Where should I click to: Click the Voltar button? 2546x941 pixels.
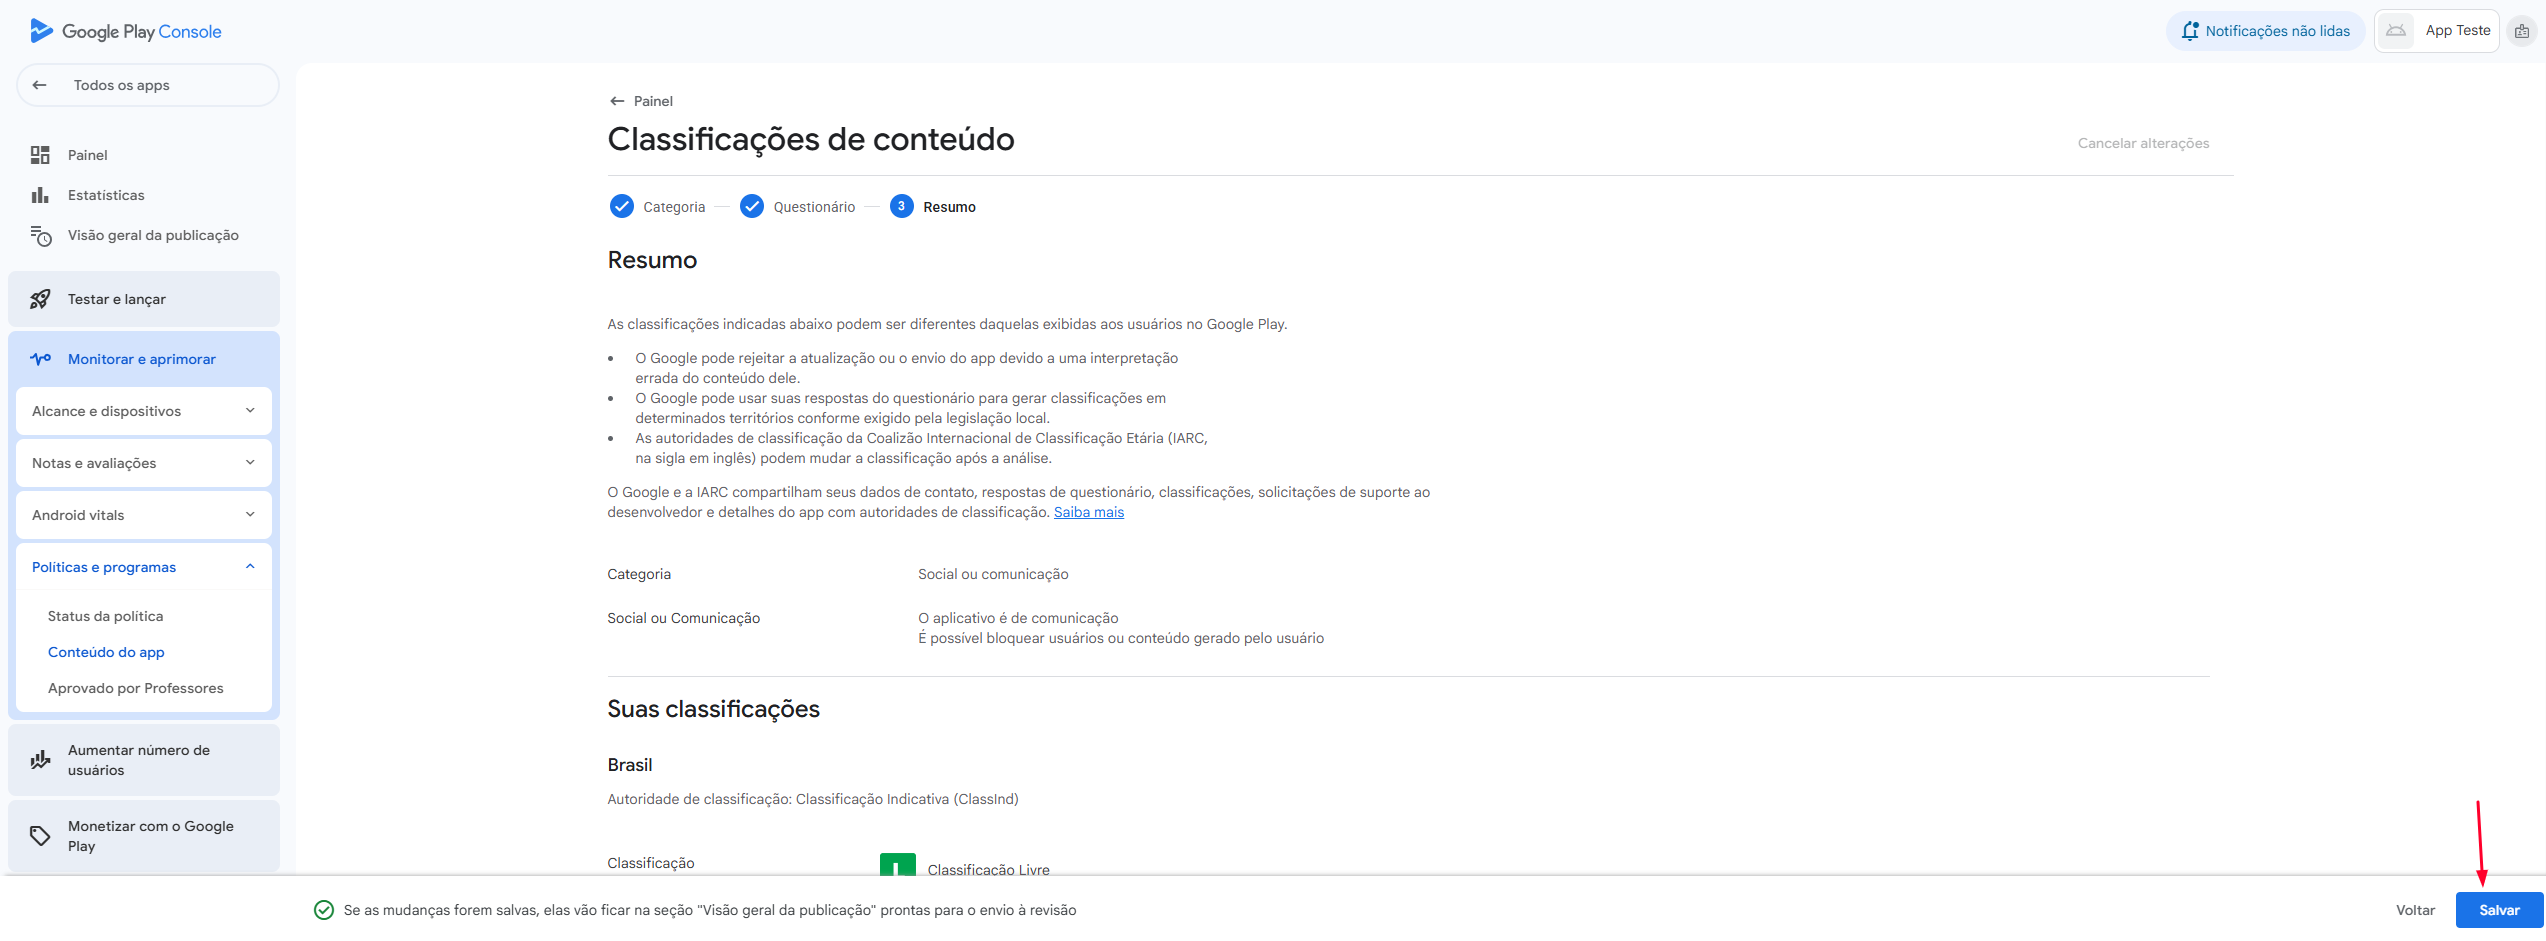(x=2414, y=910)
